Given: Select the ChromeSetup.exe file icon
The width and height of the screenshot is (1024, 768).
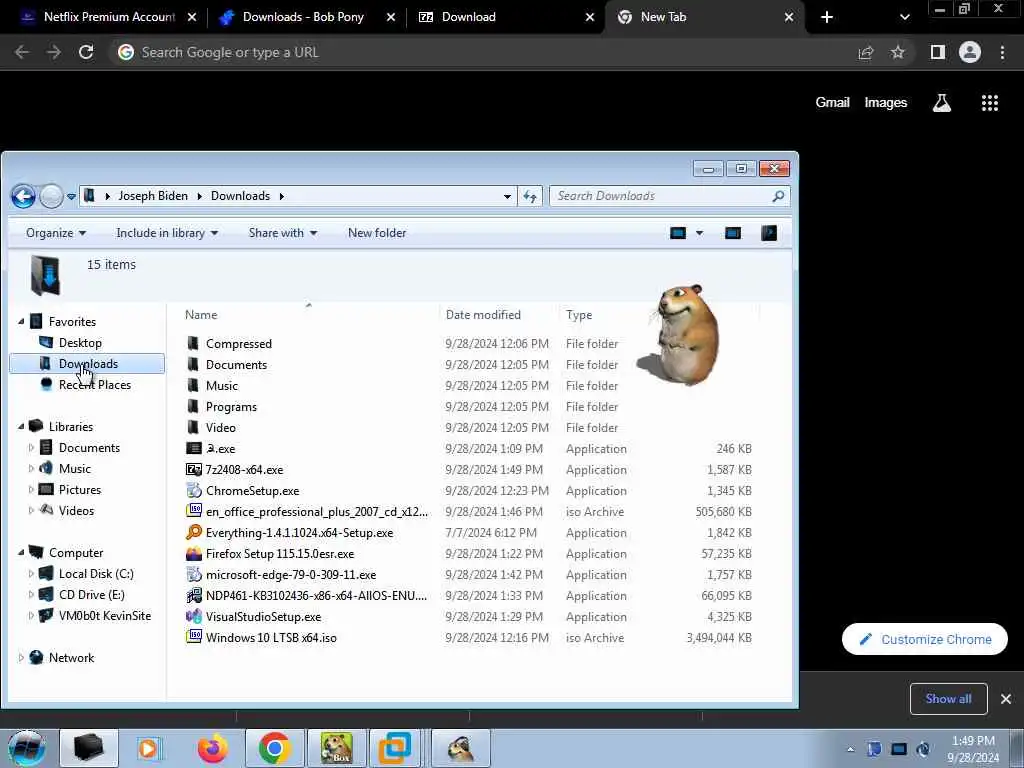Looking at the screenshot, I should click(x=194, y=490).
